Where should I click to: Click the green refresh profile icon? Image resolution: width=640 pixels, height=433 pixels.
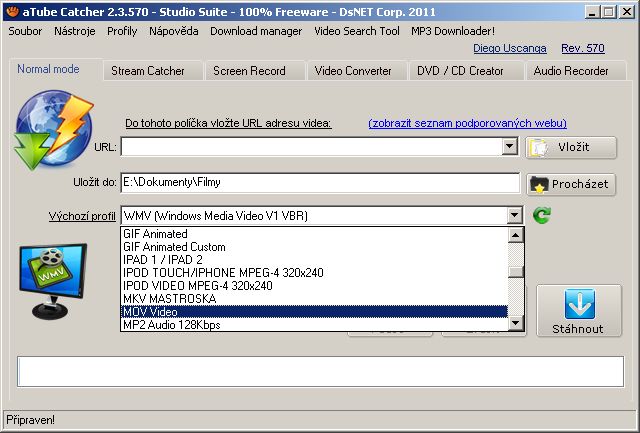(x=542, y=215)
